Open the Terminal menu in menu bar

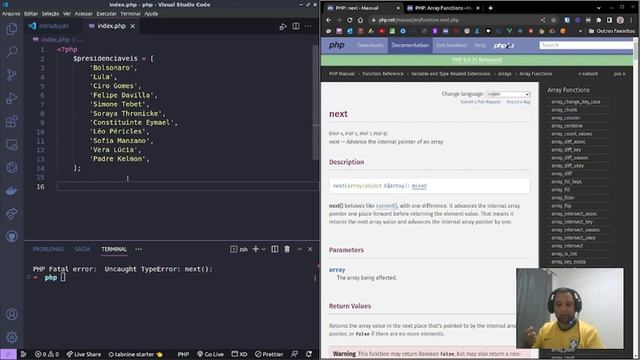click(x=130, y=13)
